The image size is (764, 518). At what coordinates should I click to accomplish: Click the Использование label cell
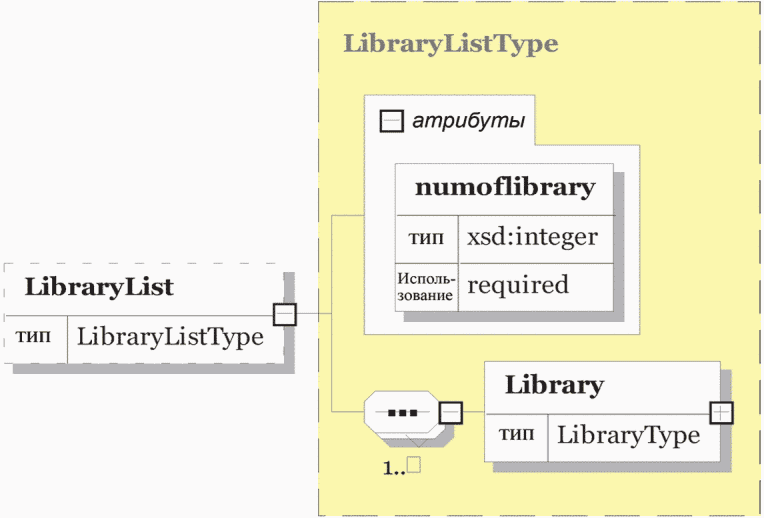426,287
